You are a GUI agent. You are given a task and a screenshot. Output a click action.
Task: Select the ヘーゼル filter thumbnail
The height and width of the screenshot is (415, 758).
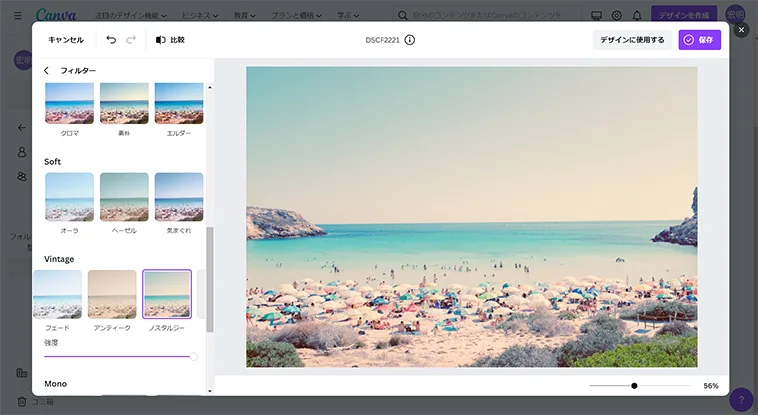pyautogui.click(x=124, y=197)
